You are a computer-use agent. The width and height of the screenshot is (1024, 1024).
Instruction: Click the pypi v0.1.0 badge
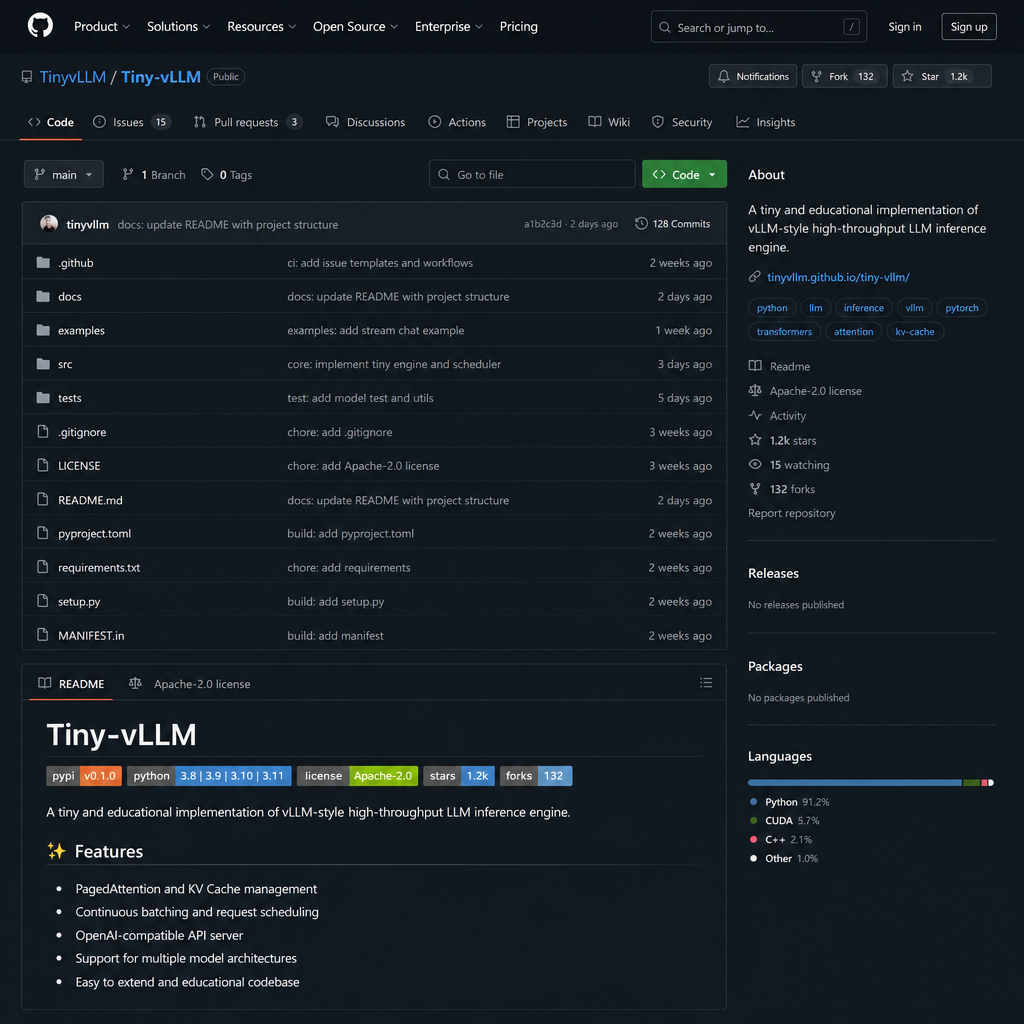click(x=84, y=776)
